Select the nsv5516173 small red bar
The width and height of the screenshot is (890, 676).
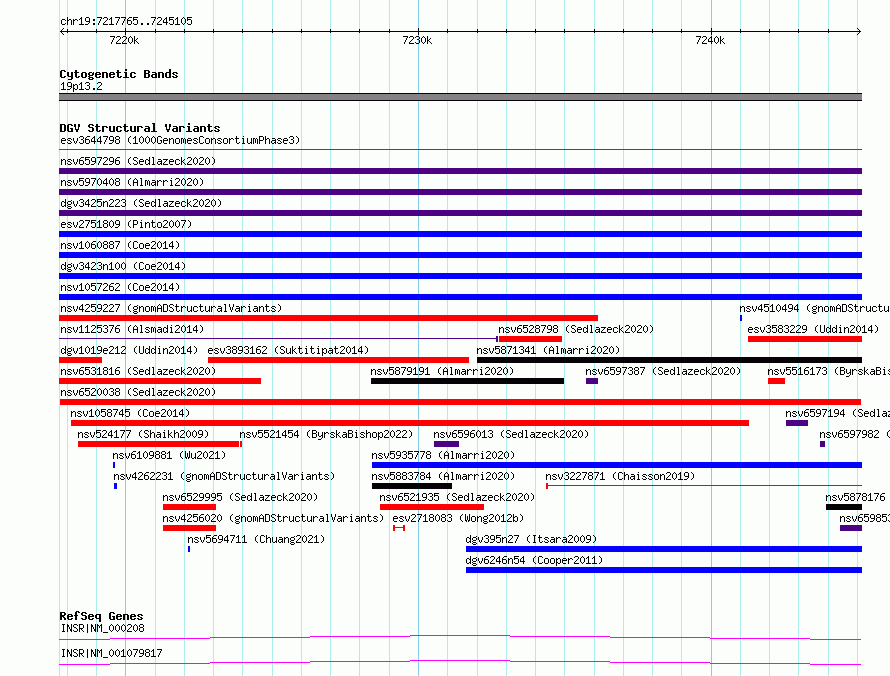point(776,381)
